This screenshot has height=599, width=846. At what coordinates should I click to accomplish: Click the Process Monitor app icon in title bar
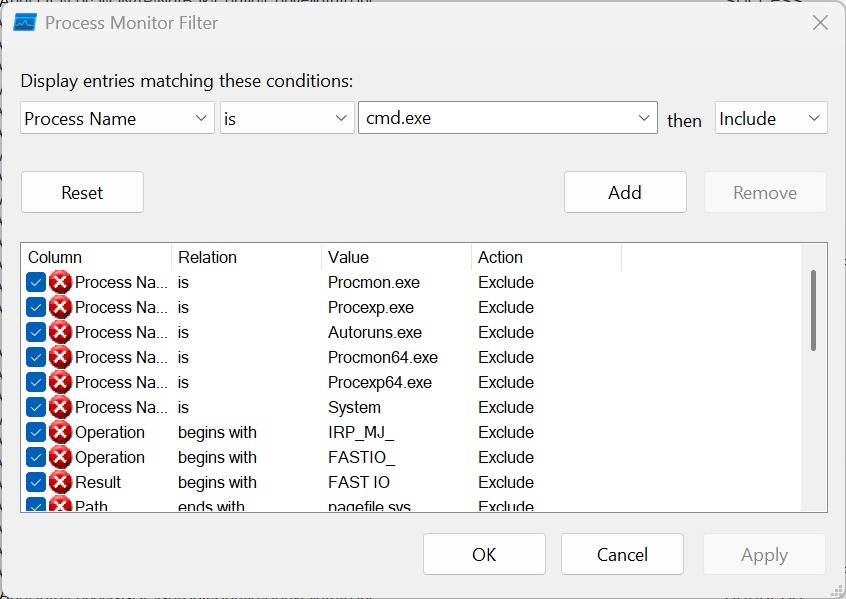(25, 23)
